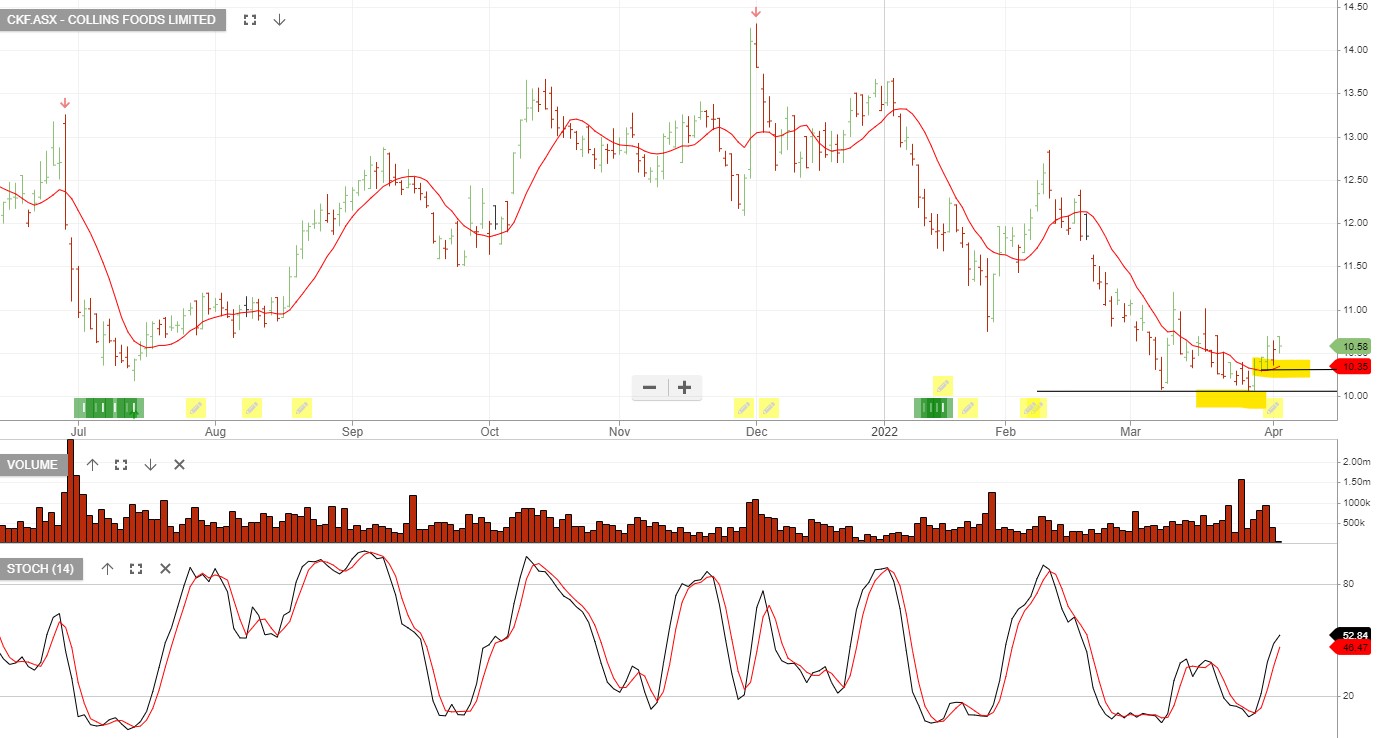Maximize the VOLUME panel
This screenshot has width=1378, height=738.
121,464
